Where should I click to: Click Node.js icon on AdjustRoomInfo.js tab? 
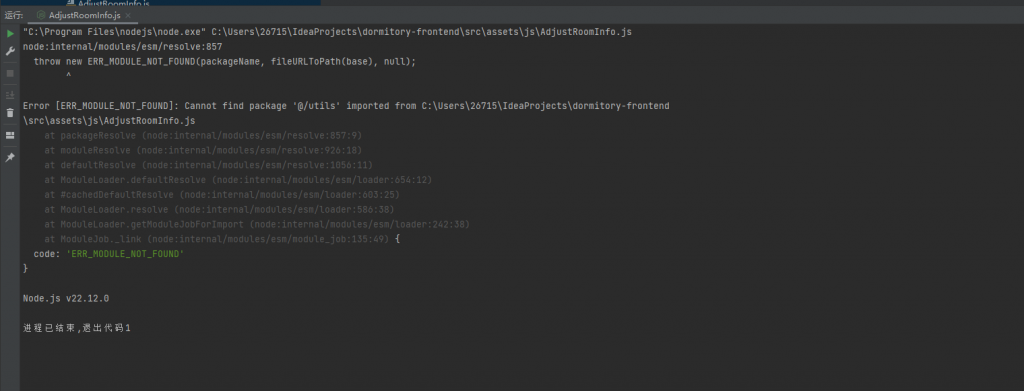(x=42, y=15)
